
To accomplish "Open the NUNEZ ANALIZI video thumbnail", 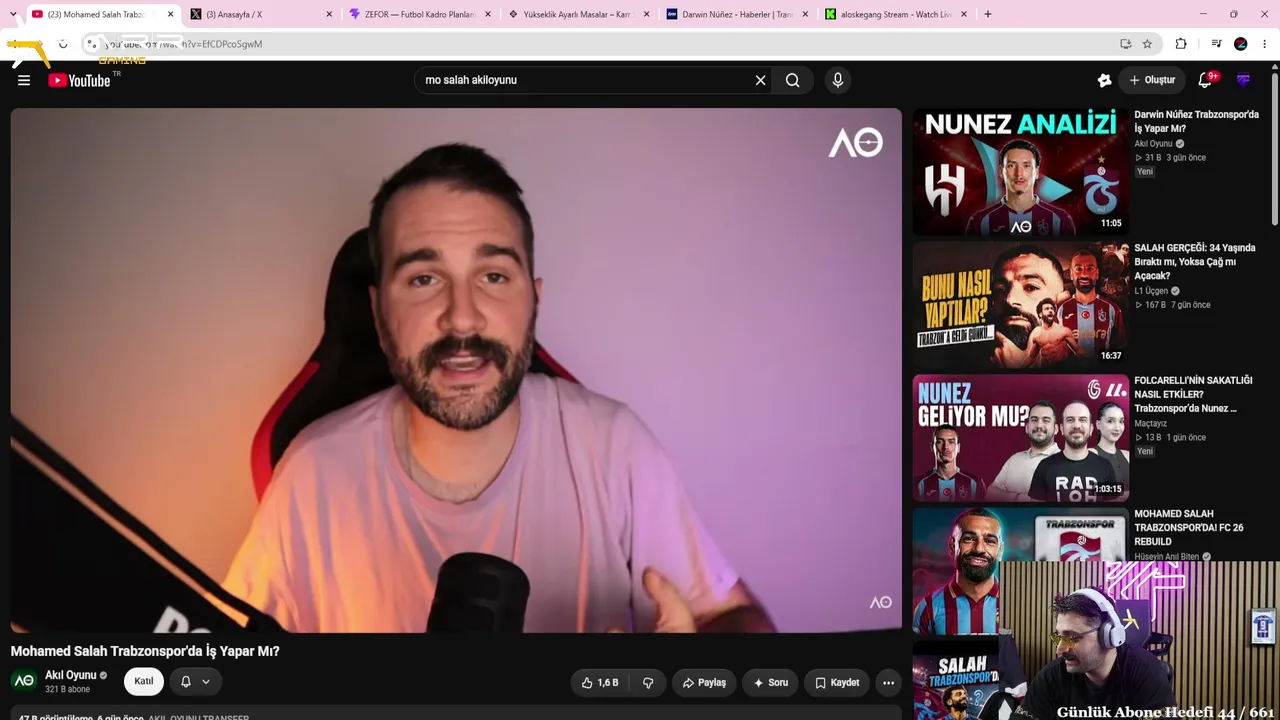I will [1020, 170].
